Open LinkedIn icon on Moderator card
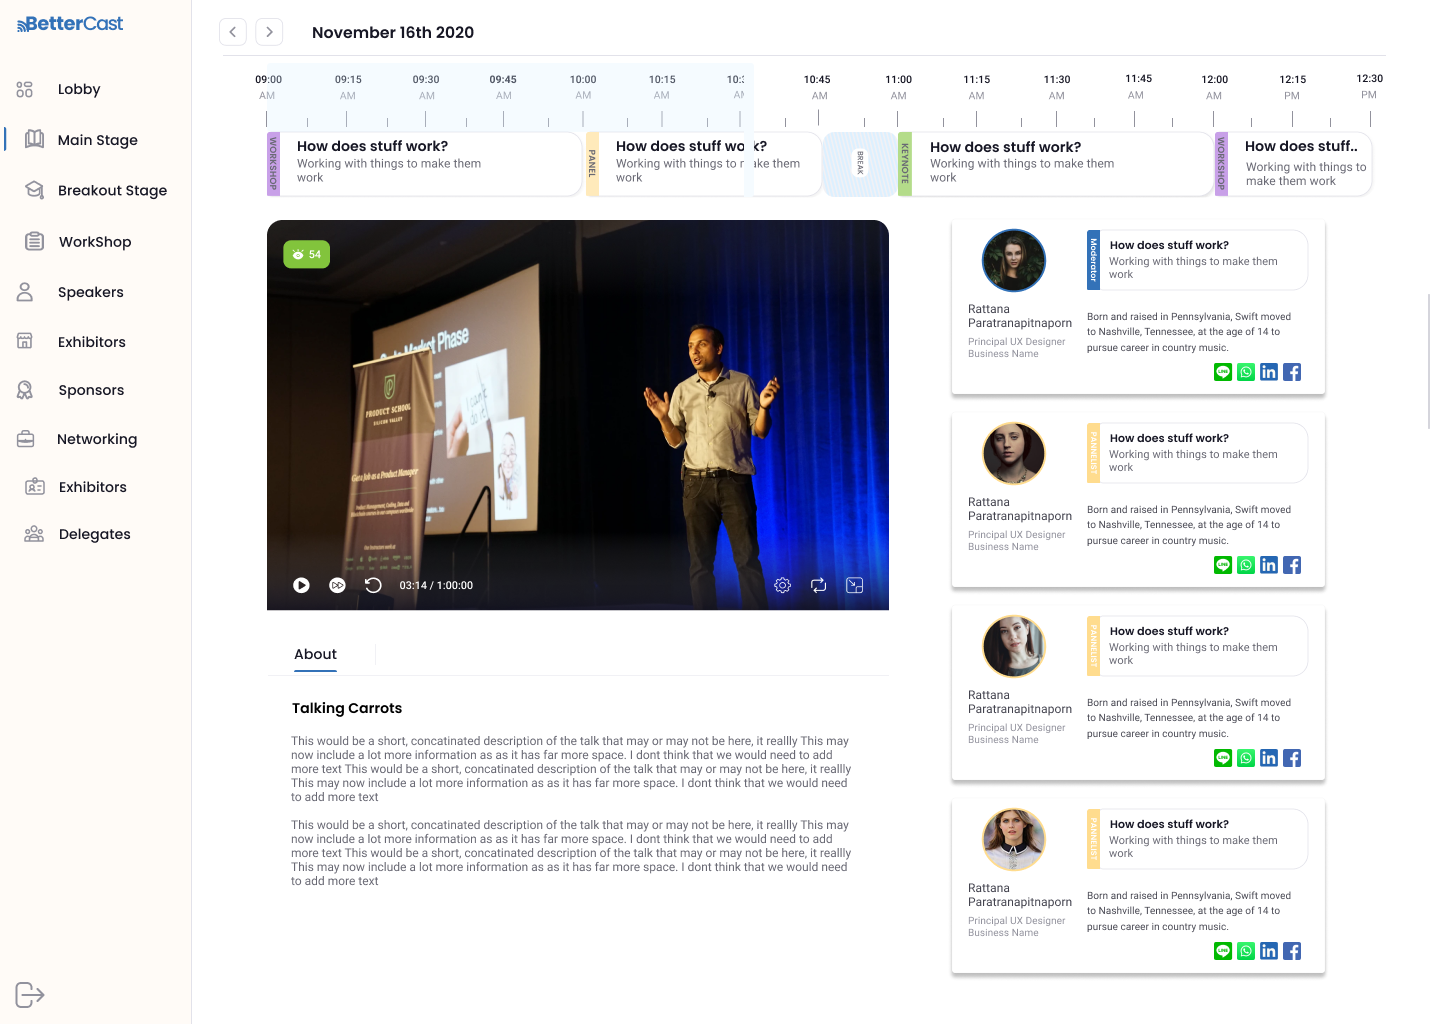Viewport: 1440px width, 1024px height. pyautogui.click(x=1269, y=372)
